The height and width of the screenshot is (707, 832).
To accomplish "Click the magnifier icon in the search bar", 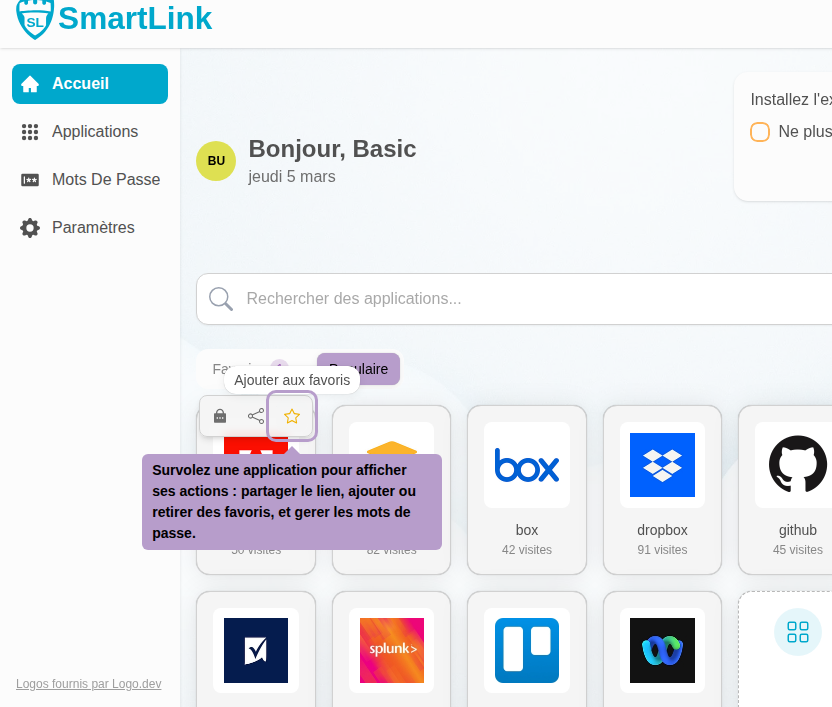I will coord(220,298).
